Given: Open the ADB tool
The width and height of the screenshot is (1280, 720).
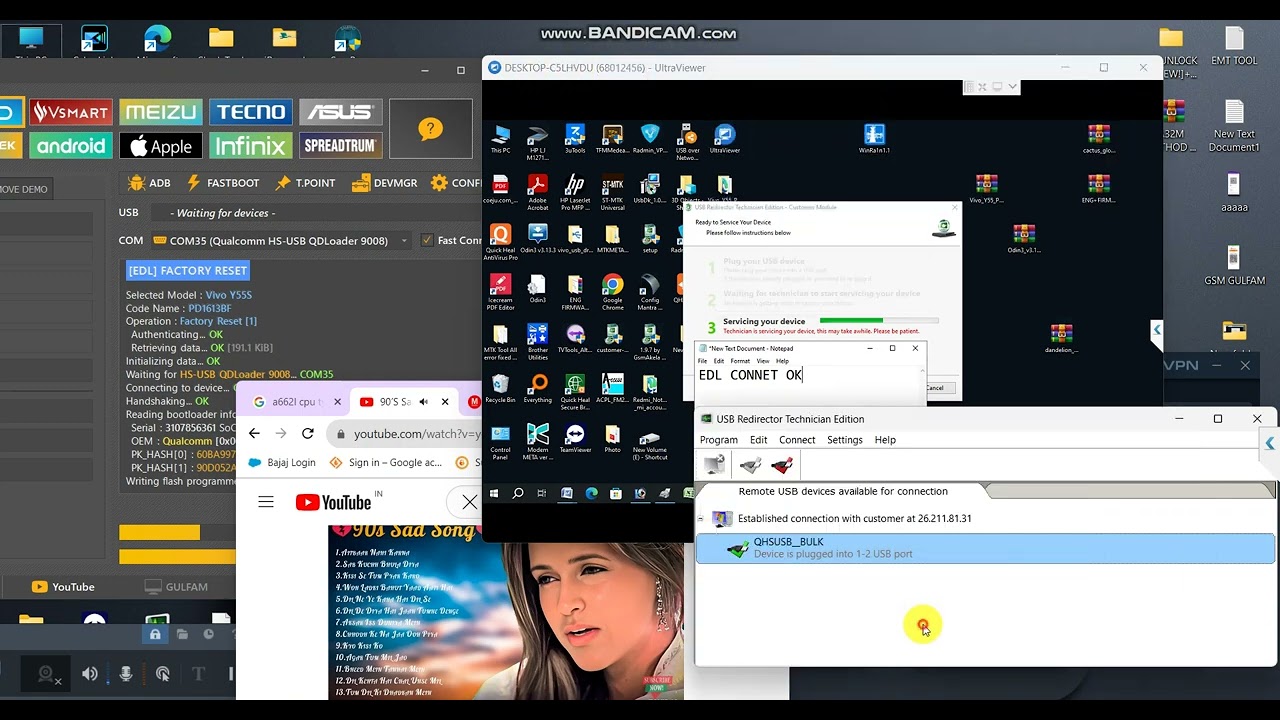Looking at the screenshot, I should 149,183.
